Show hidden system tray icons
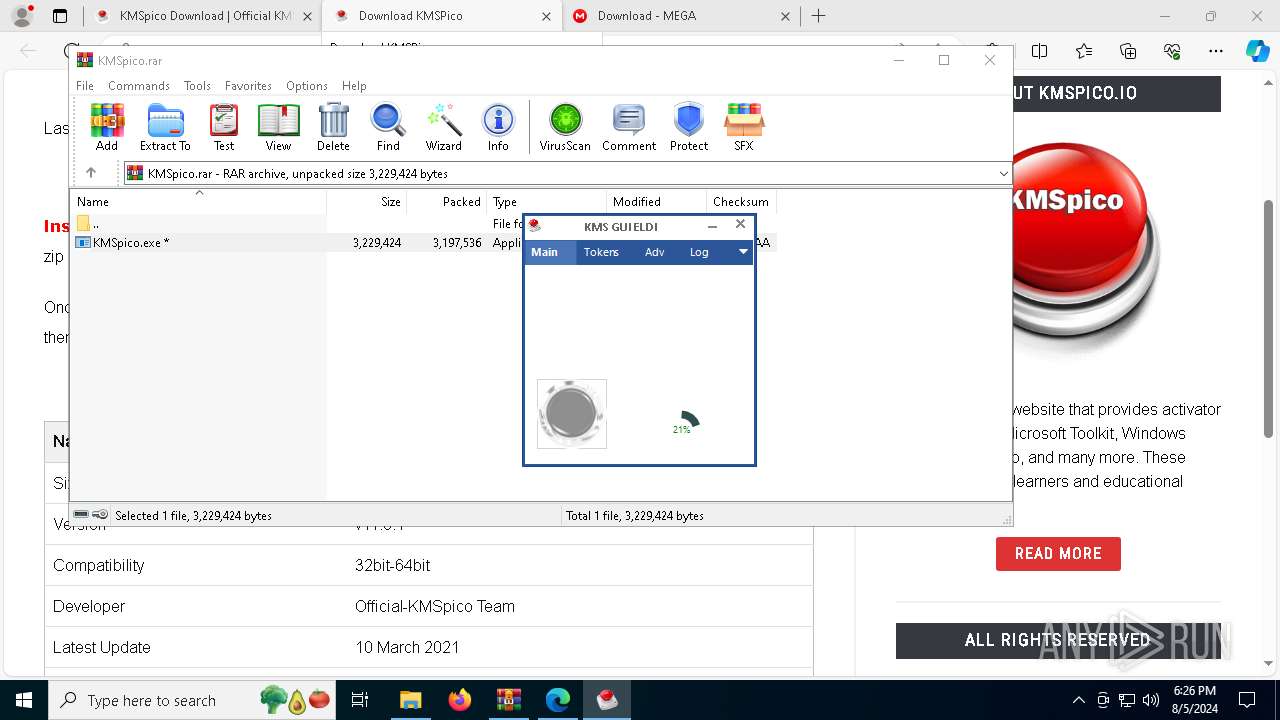The width and height of the screenshot is (1280, 720). click(1078, 700)
